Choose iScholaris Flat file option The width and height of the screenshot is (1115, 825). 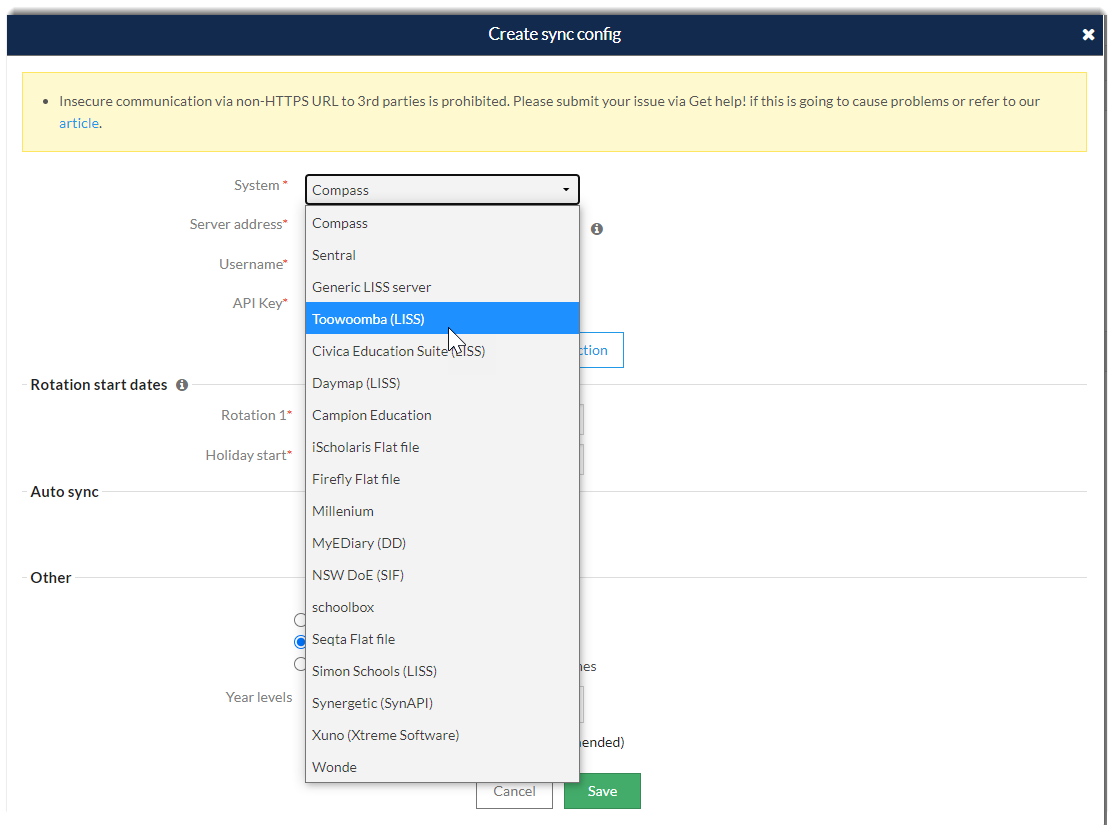click(x=442, y=447)
